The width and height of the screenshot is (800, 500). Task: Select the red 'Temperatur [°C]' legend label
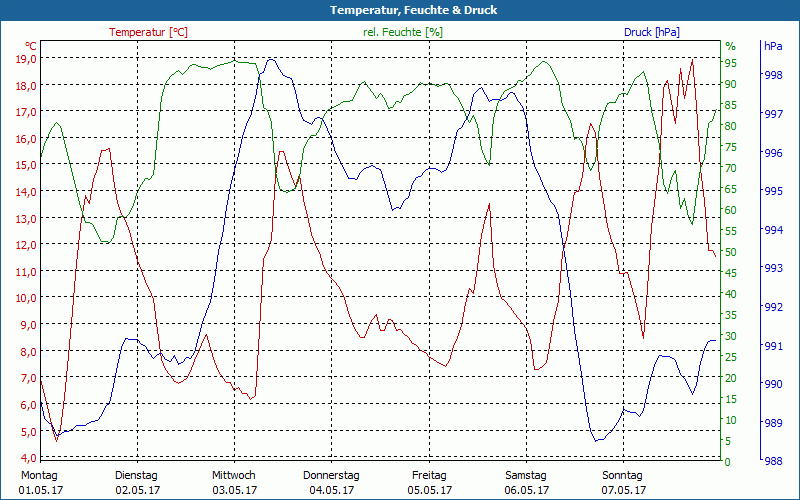(148, 32)
